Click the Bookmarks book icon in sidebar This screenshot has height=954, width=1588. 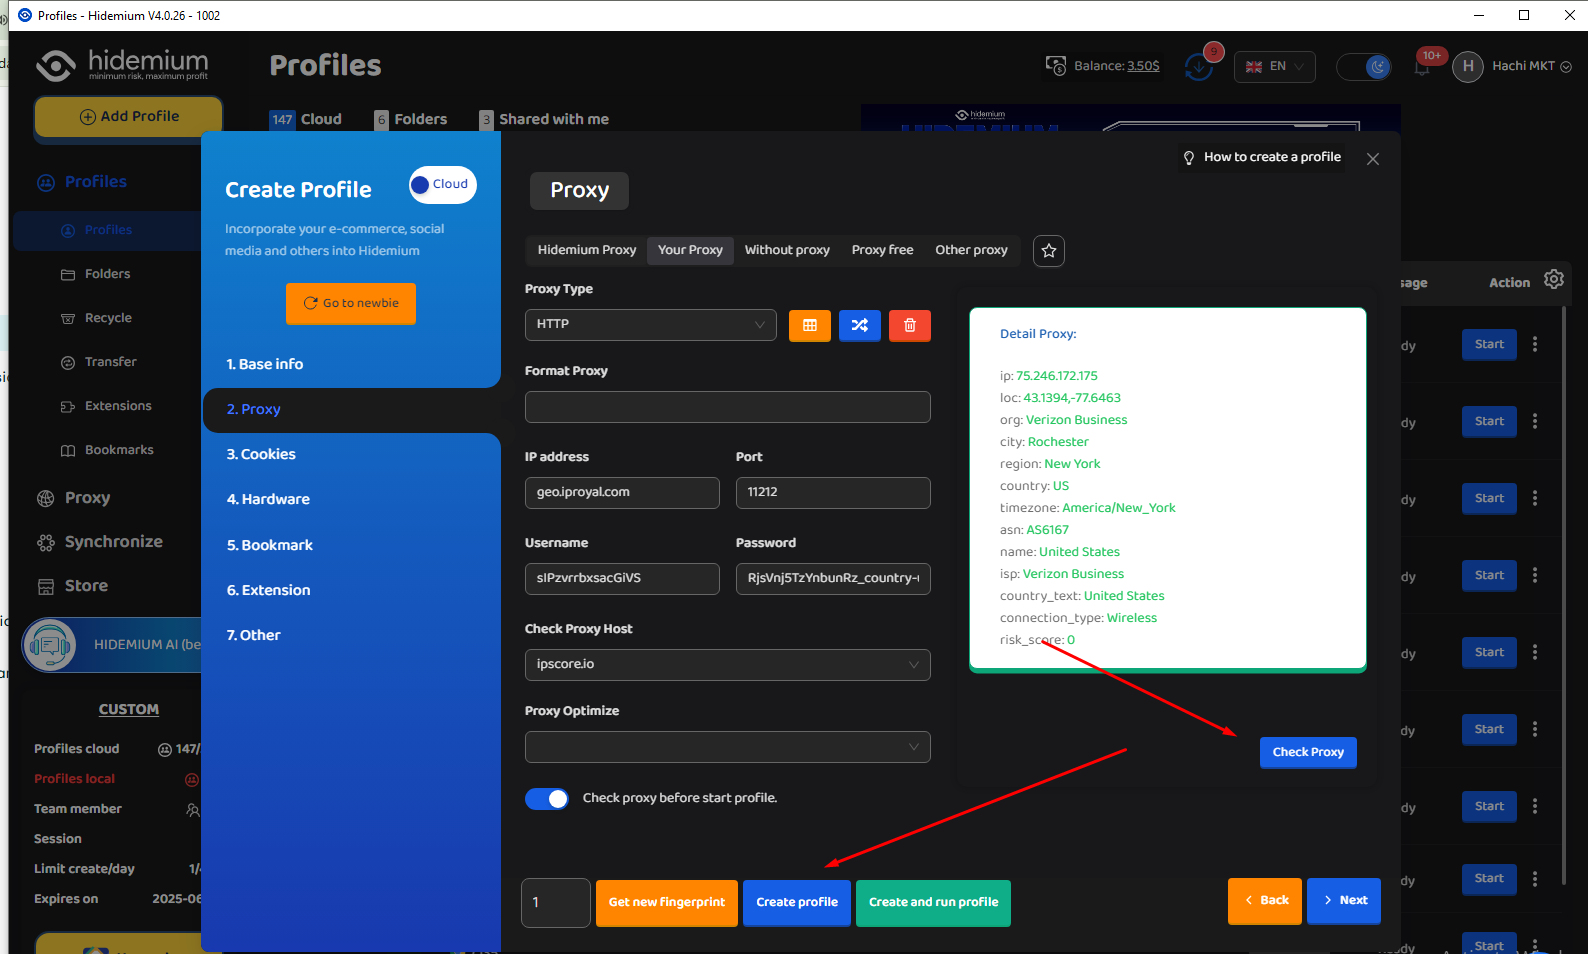click(x=68, y=451)
